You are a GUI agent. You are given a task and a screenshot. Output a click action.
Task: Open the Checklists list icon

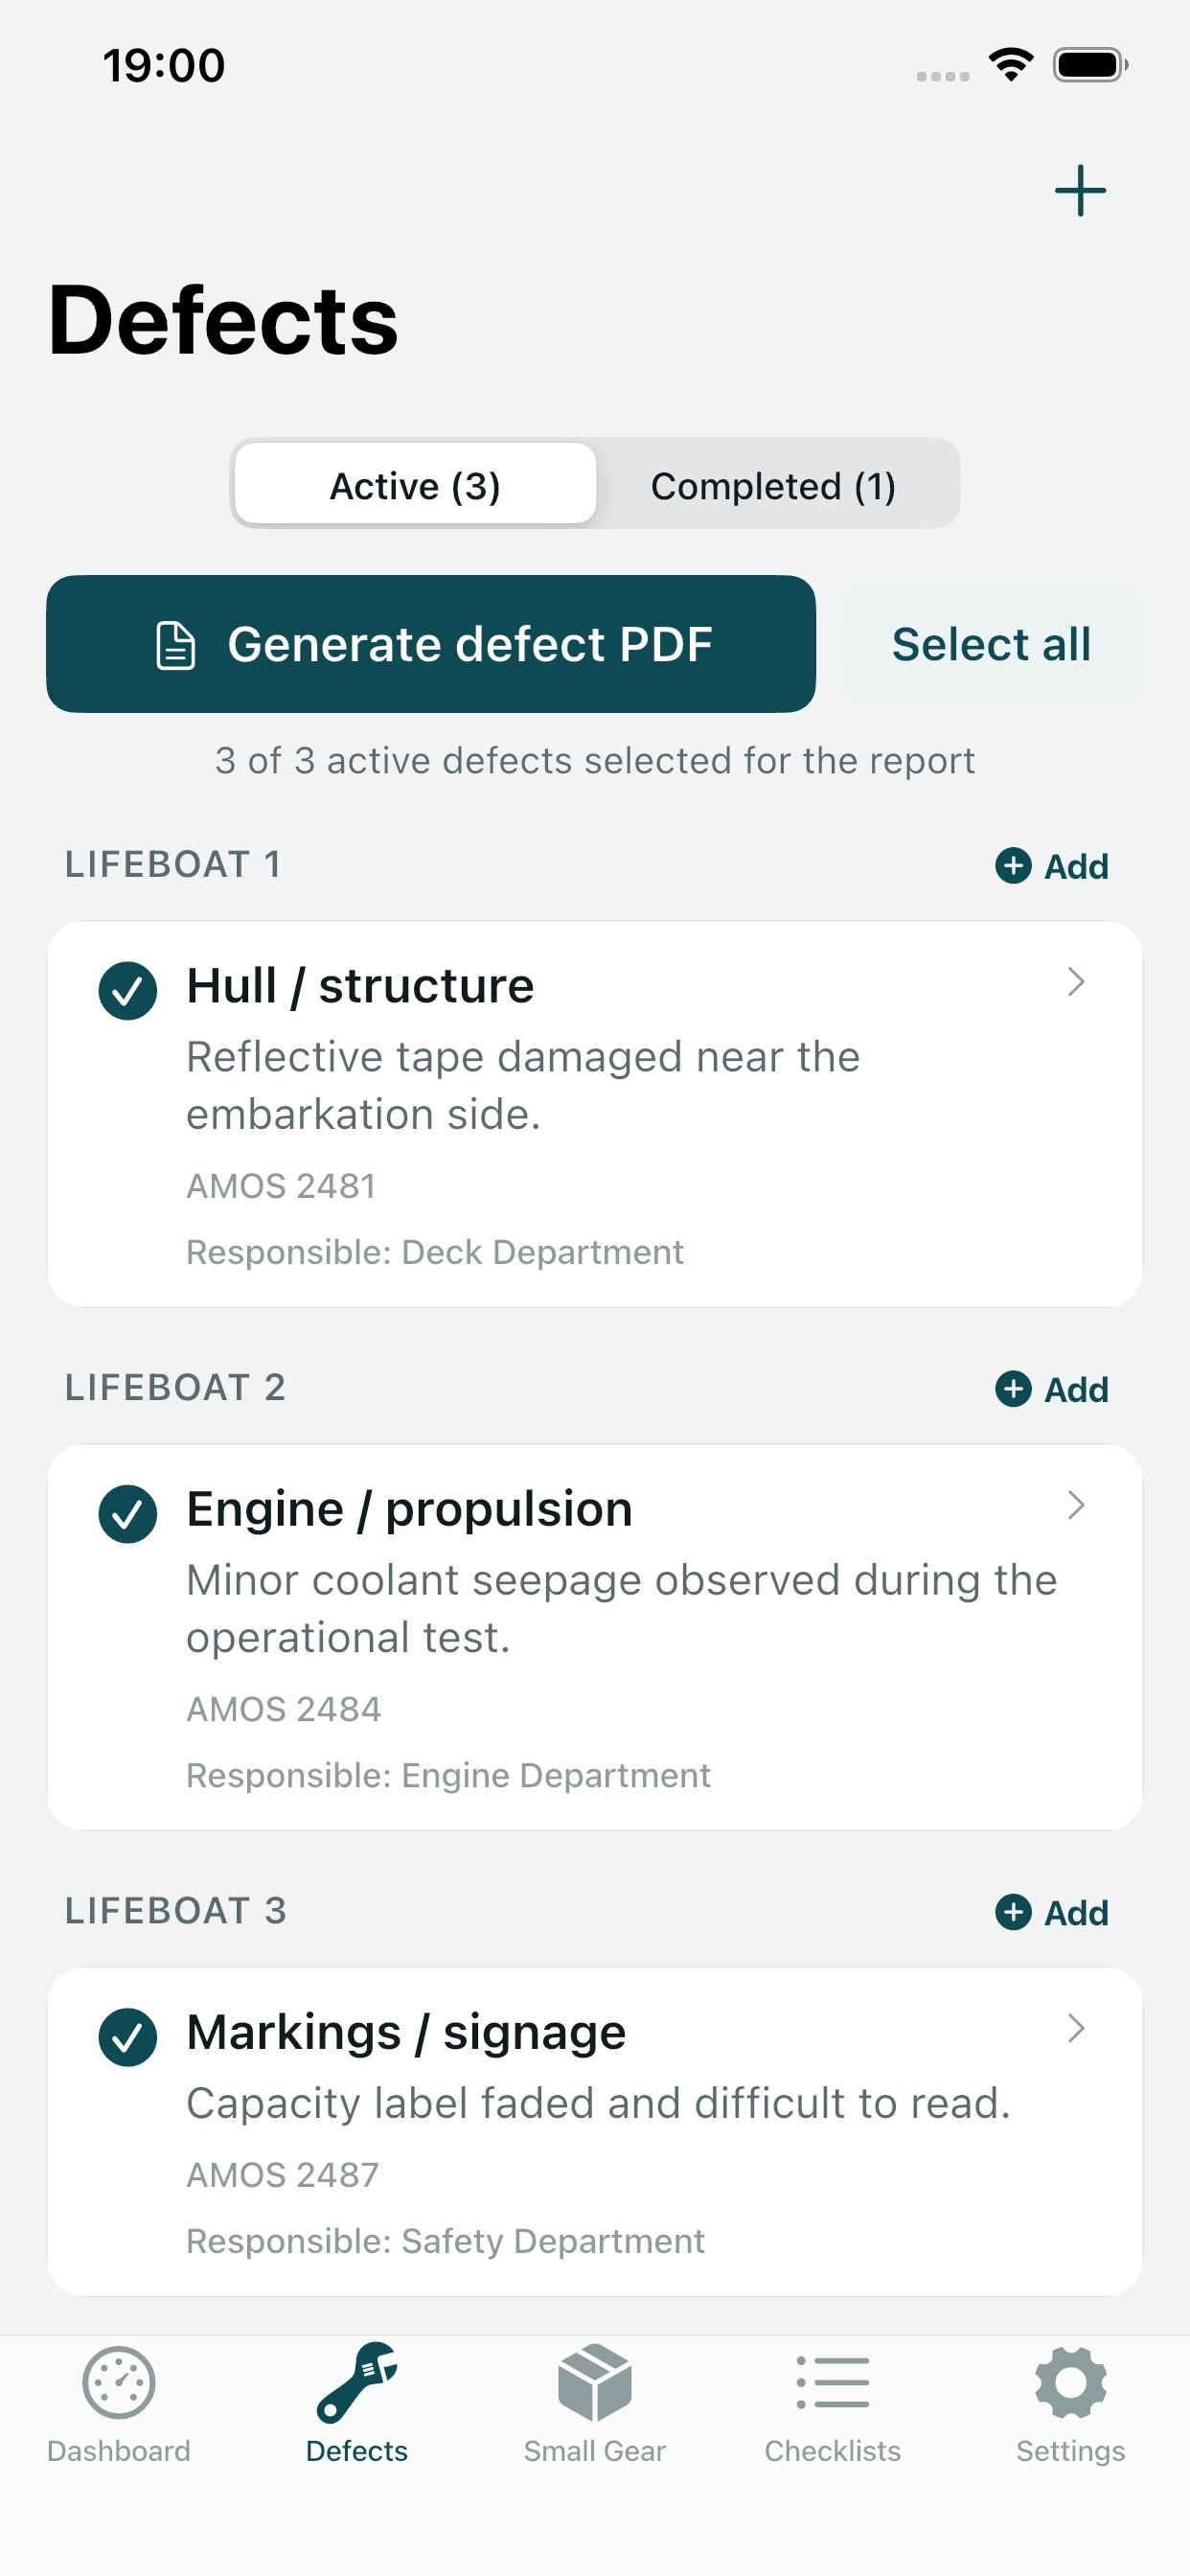point(832,2384)
